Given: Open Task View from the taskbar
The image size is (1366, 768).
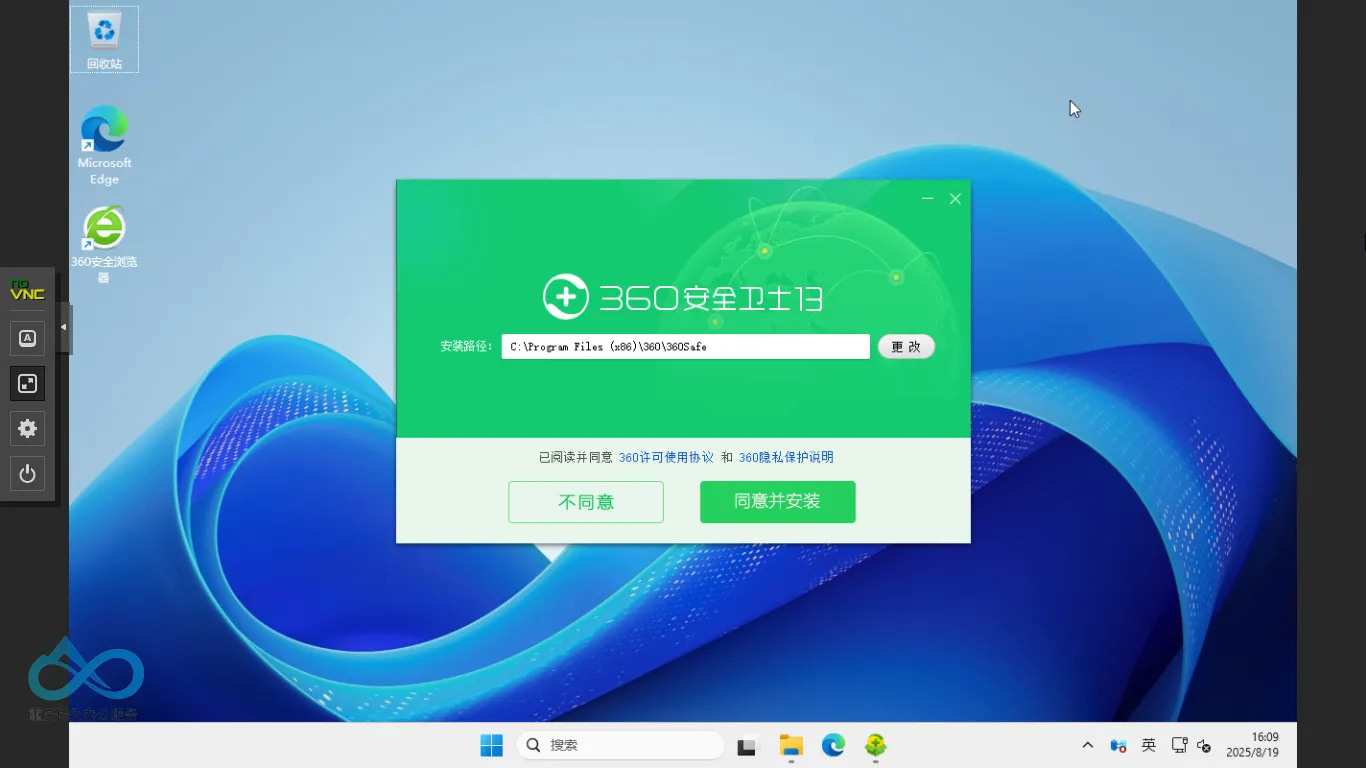Looking at the screenshot, I should pos(746,745).
